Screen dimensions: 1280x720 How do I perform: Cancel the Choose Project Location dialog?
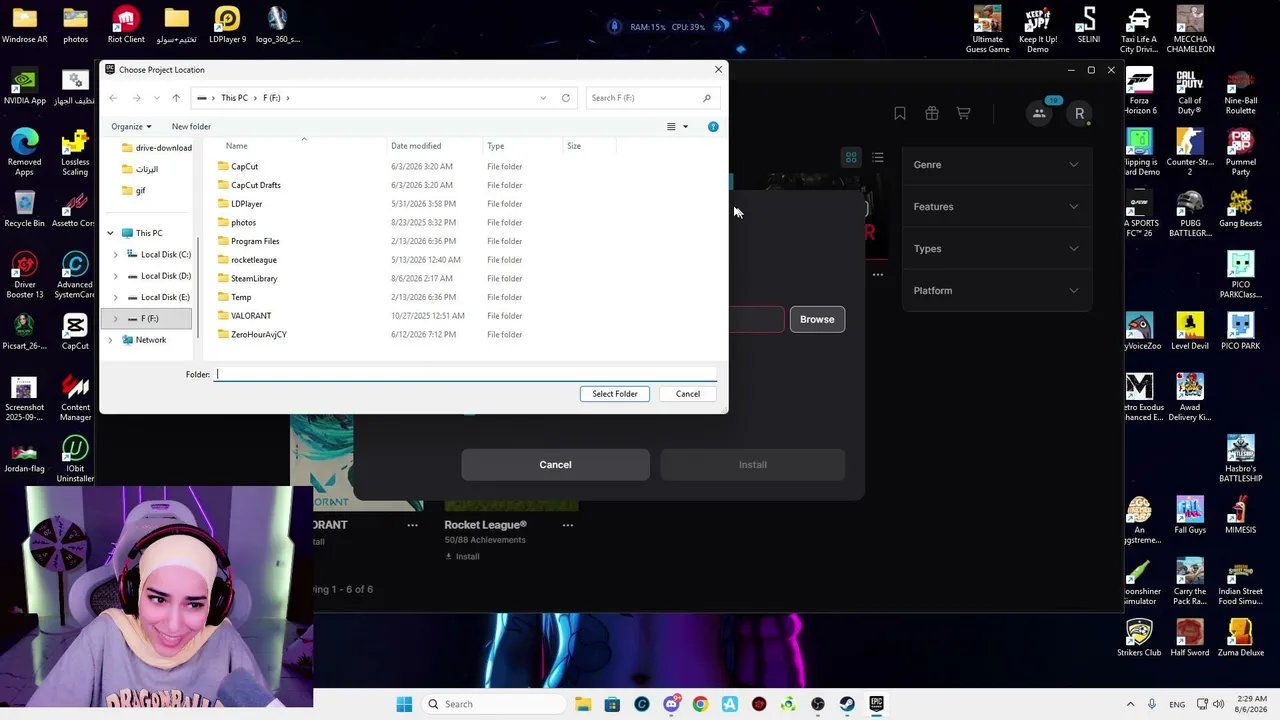(688, 394)
